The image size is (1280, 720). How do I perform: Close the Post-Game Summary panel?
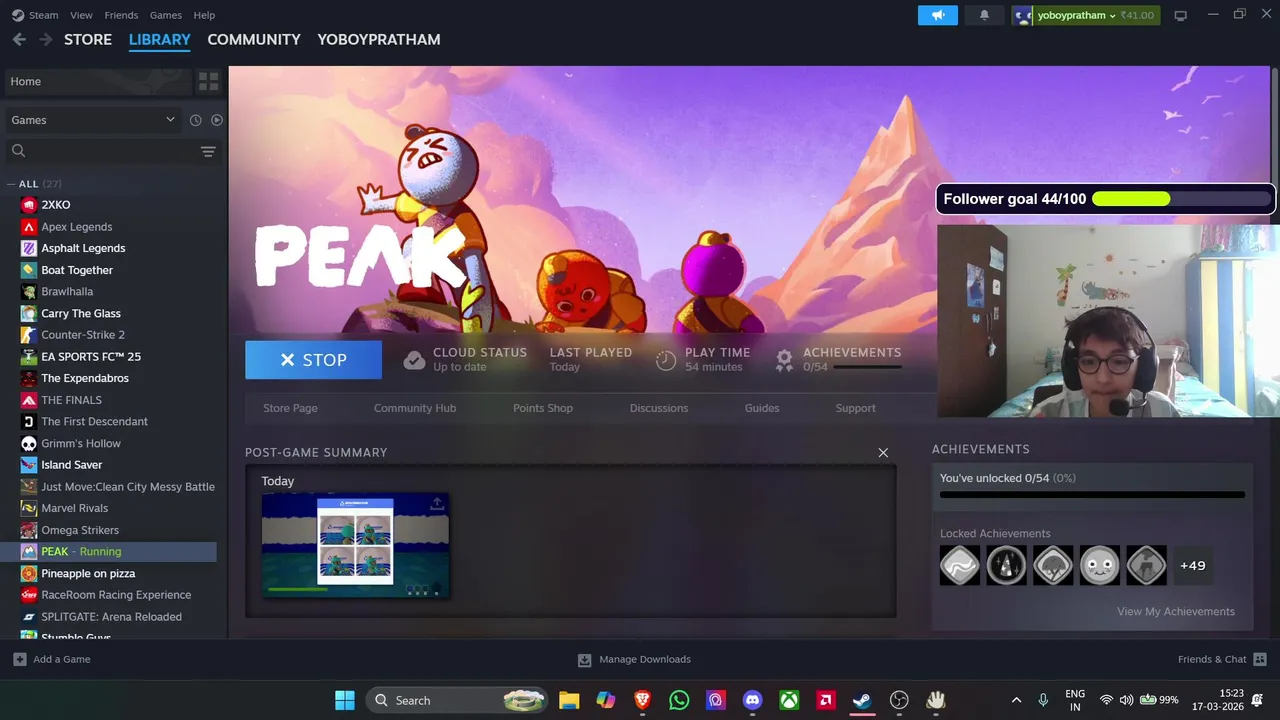tap(883, 453)
